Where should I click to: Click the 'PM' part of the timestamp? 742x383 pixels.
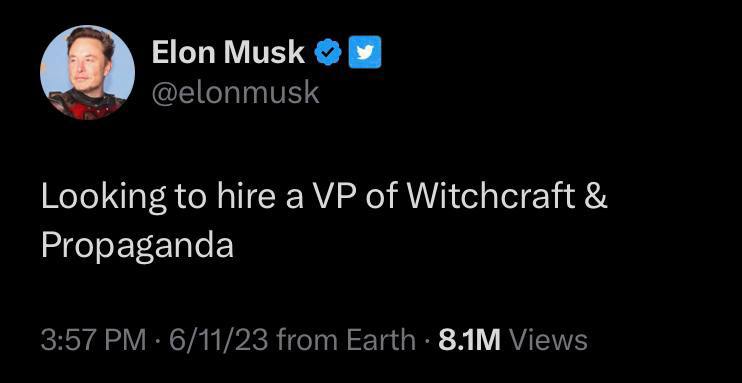pyautogui.click(x=126, y=340)
